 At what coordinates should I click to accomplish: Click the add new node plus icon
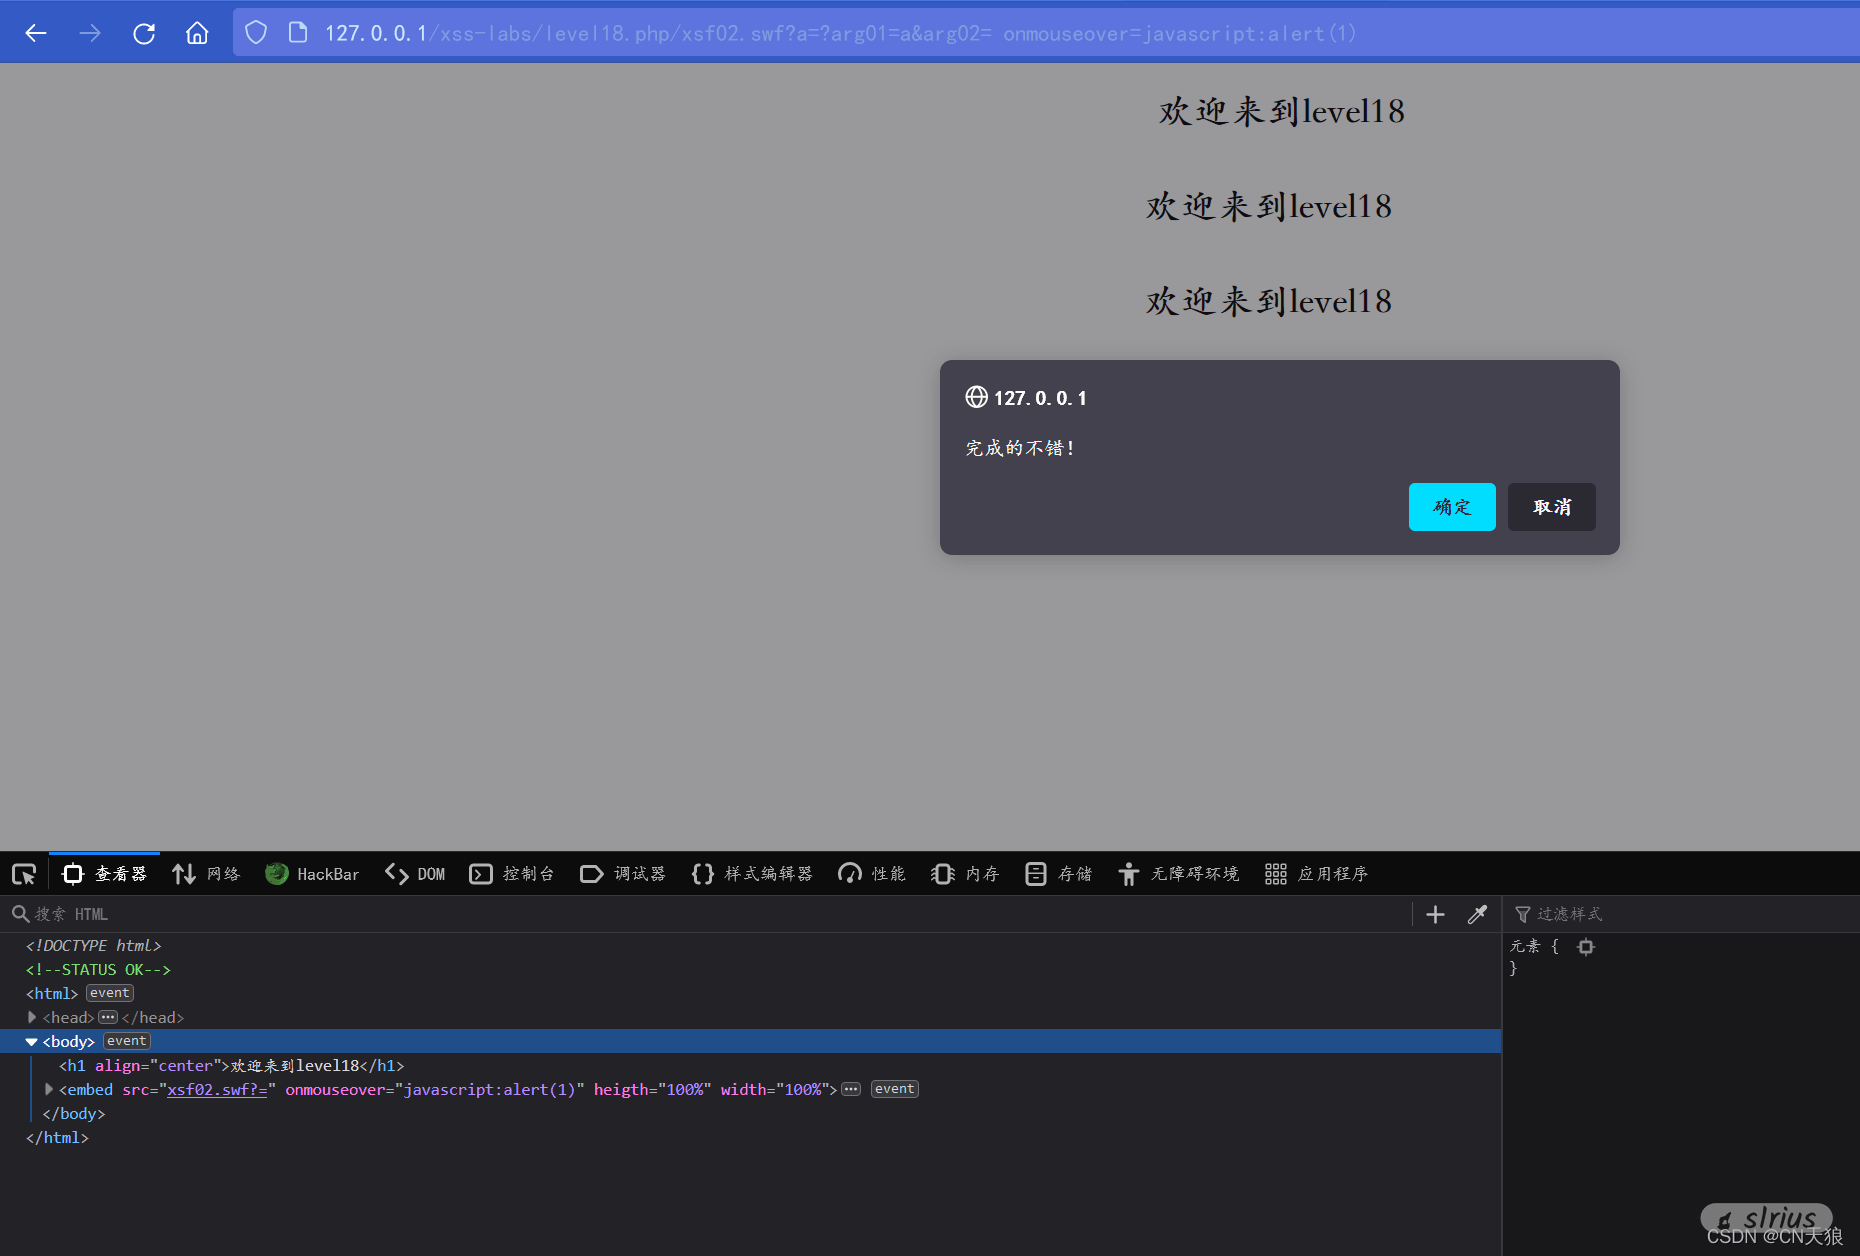(x=1435, y=914)
